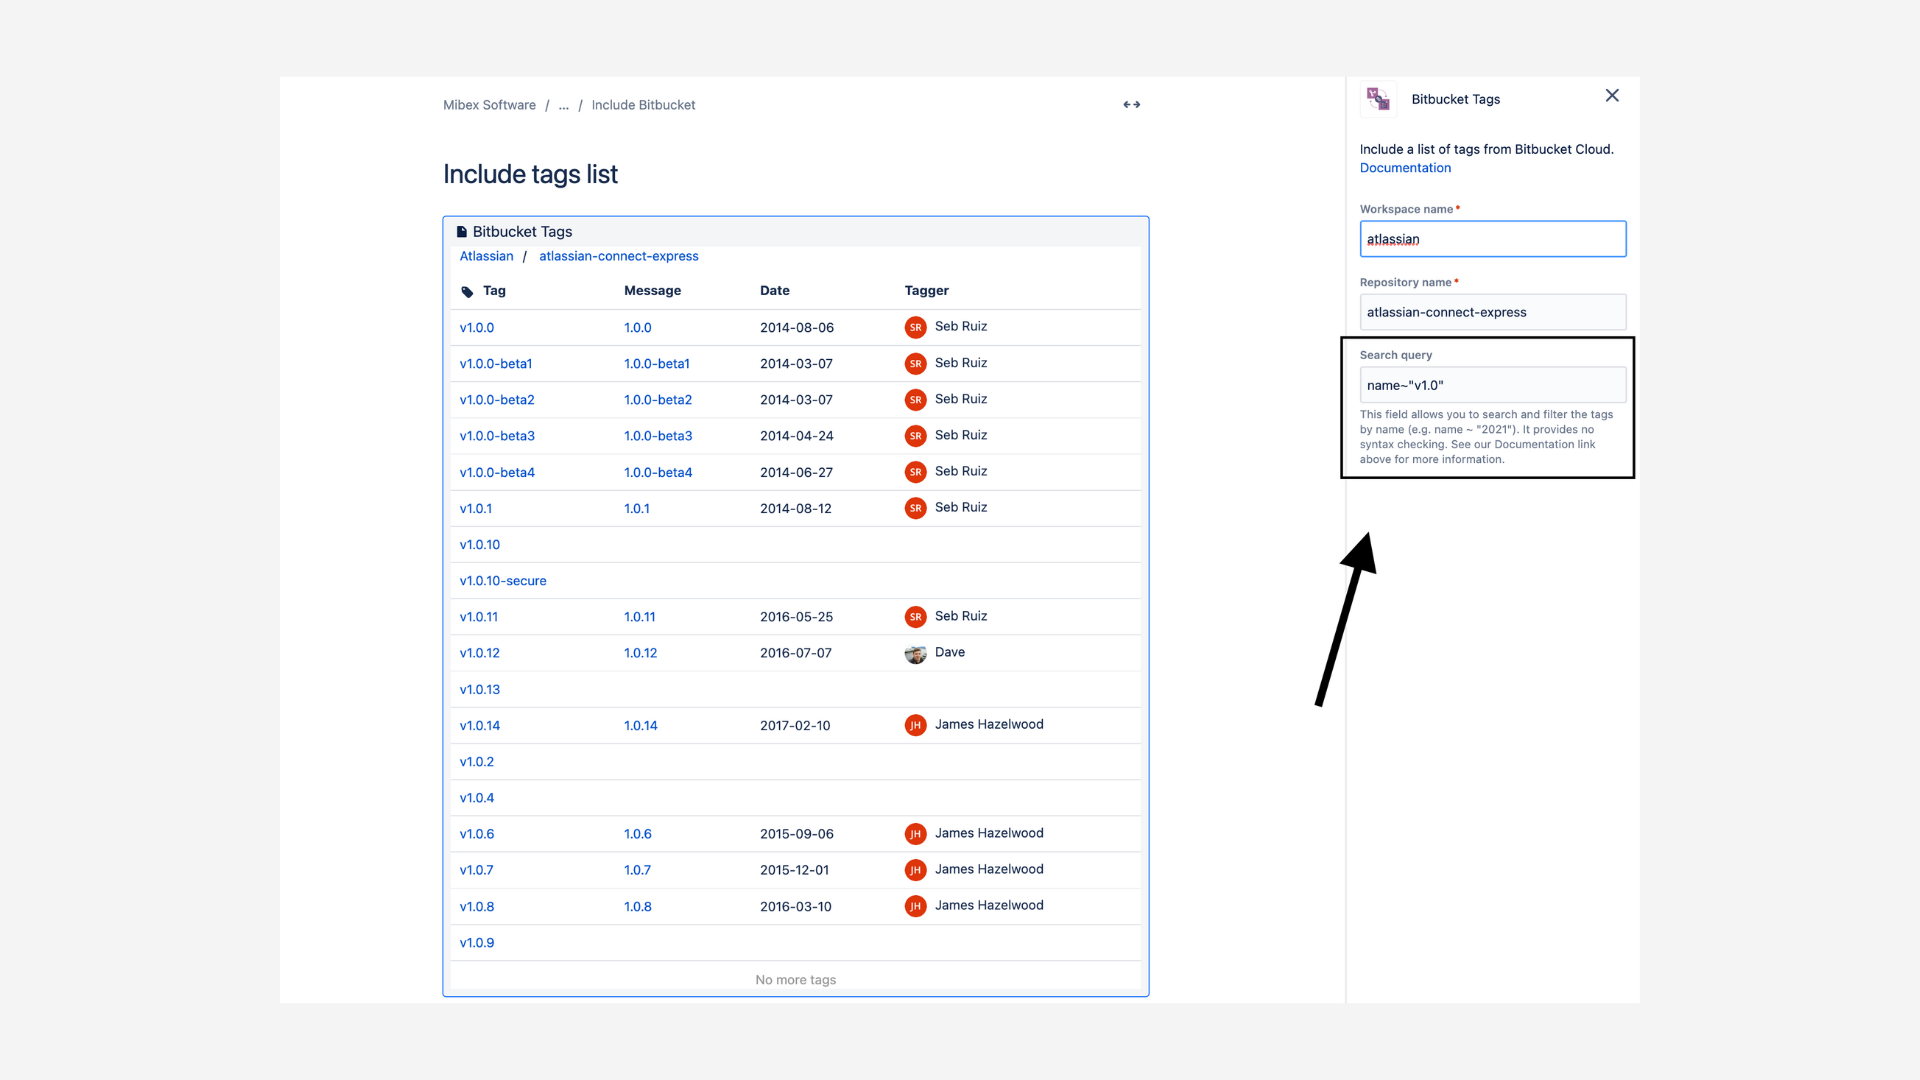Click the tag icon in the Tag column header
The height and width of the screenshot is (1080, 1920).
[x=468, y=291]
